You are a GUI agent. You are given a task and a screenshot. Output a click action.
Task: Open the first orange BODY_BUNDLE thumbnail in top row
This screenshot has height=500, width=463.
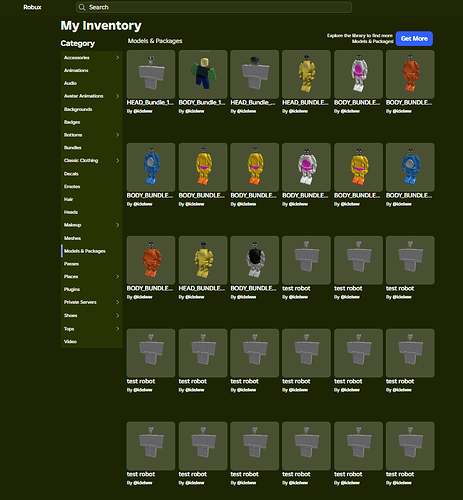coord(410,74)
